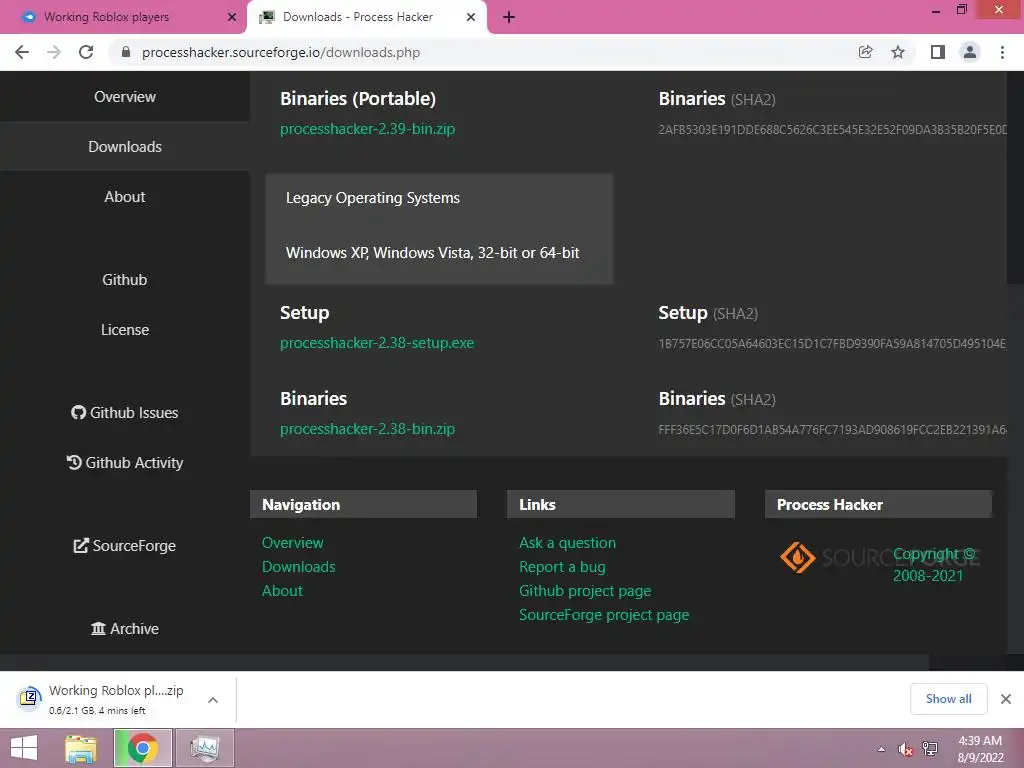Click the Windows Start button

[24, 748]
